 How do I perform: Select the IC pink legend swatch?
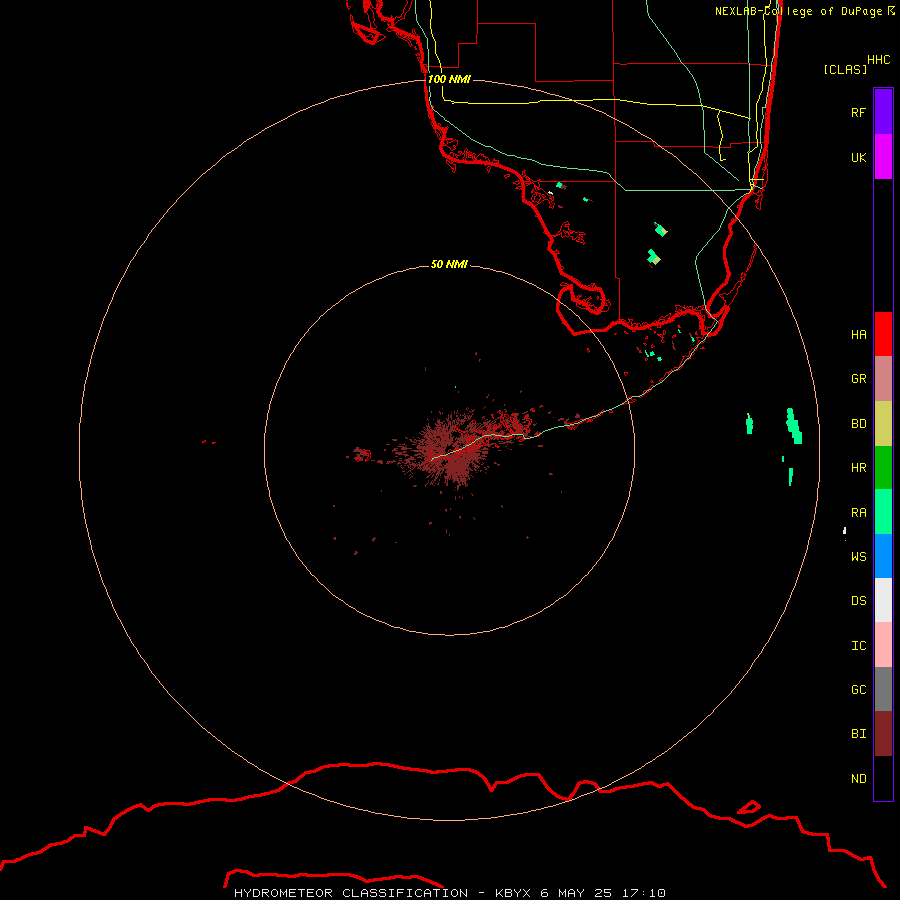(x=883, y=645)
